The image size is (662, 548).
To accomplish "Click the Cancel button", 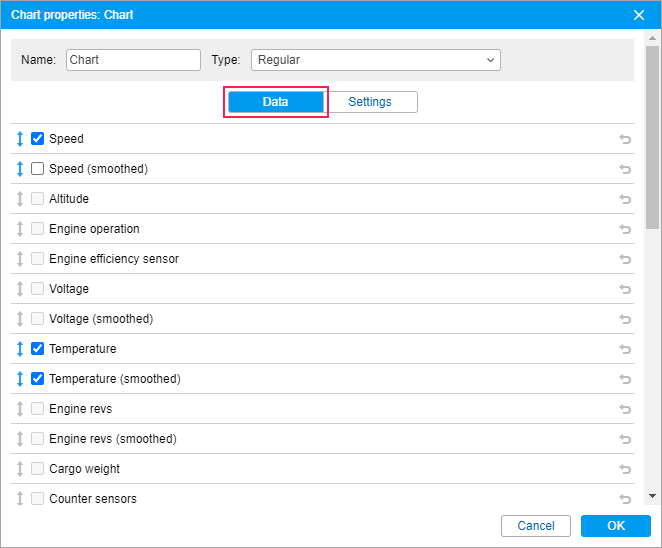I will [536, 526].
